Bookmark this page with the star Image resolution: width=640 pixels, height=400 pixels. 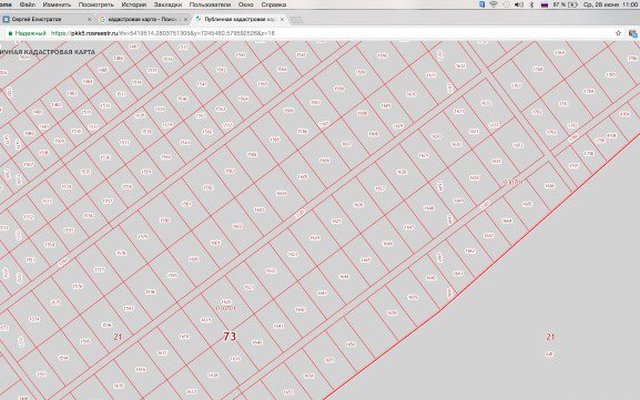click(618, 33)
